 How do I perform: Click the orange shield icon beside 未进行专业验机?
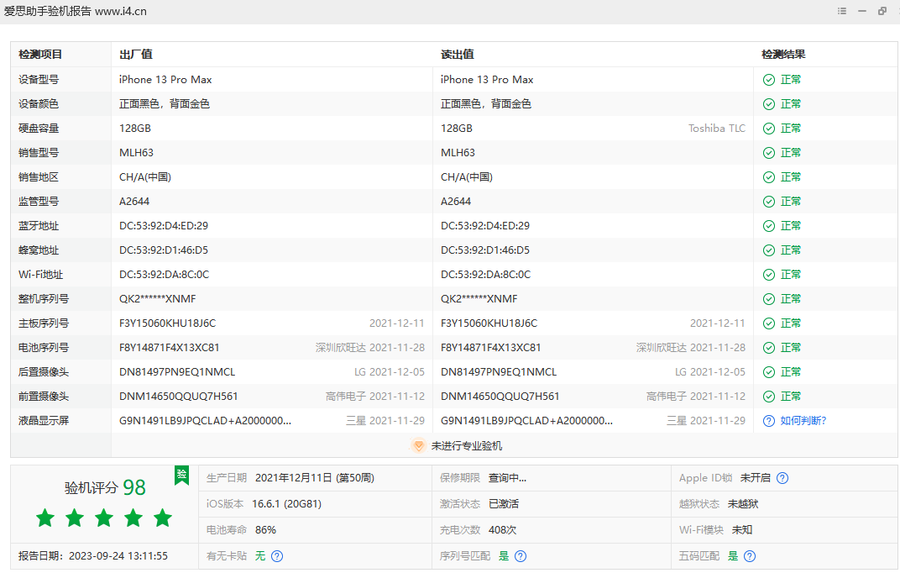418,446
